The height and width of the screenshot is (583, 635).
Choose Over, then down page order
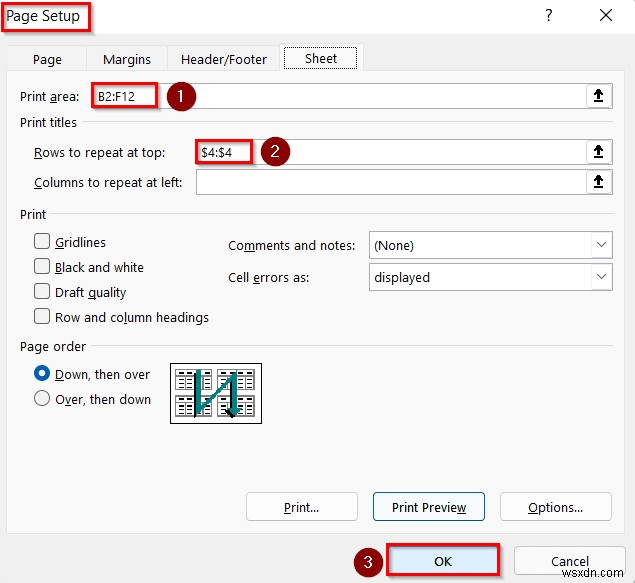coord(42,398)
